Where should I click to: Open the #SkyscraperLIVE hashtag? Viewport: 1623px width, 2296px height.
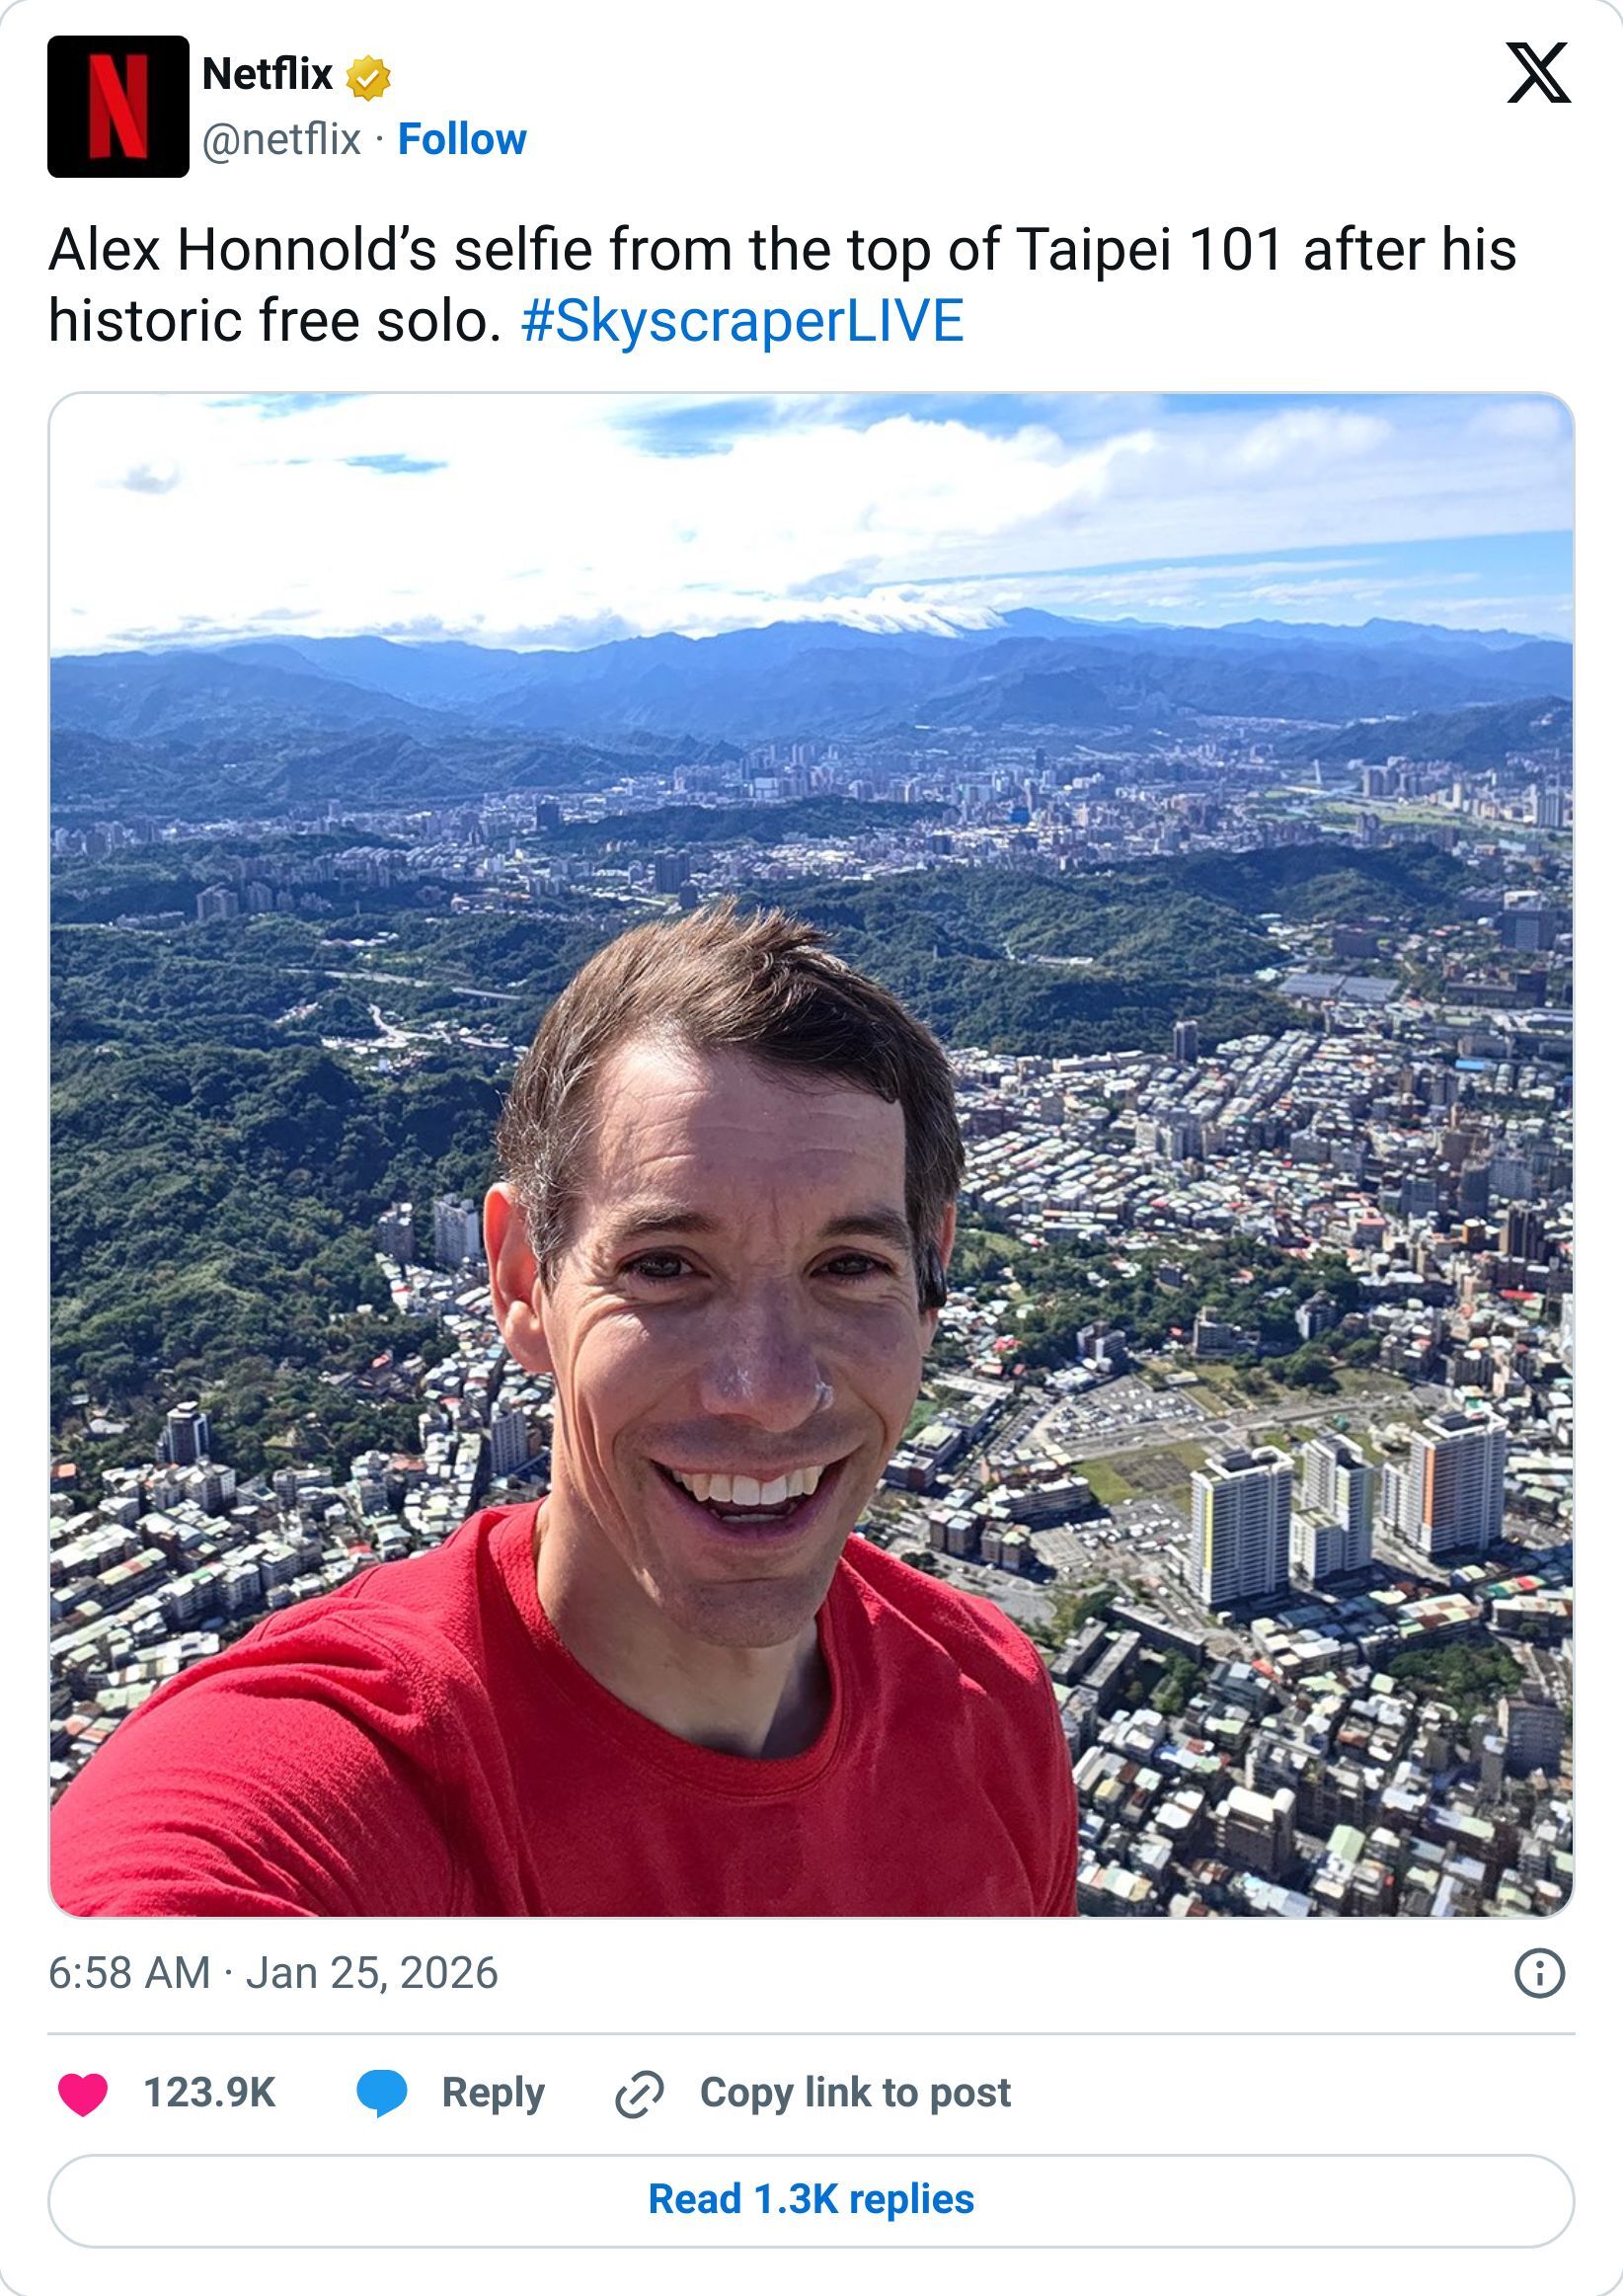pos(742,321)
